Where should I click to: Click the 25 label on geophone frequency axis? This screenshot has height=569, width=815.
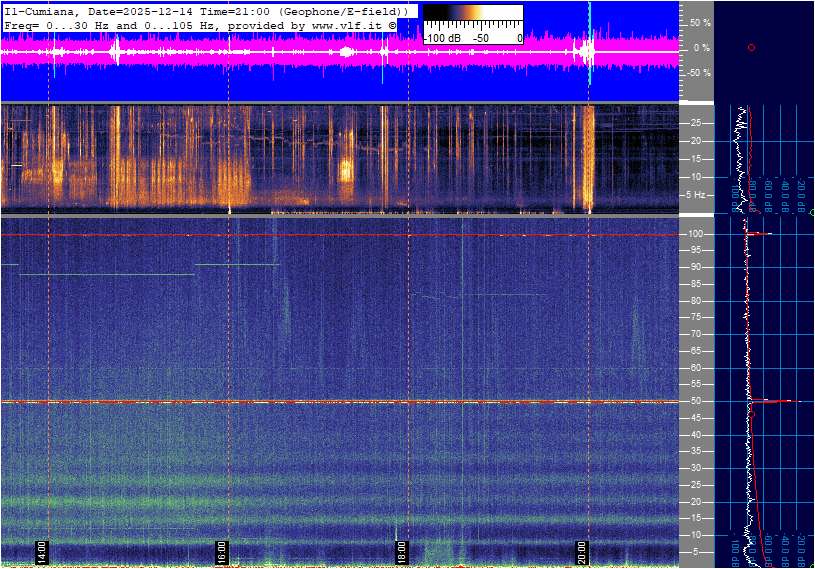pos(696,123)
